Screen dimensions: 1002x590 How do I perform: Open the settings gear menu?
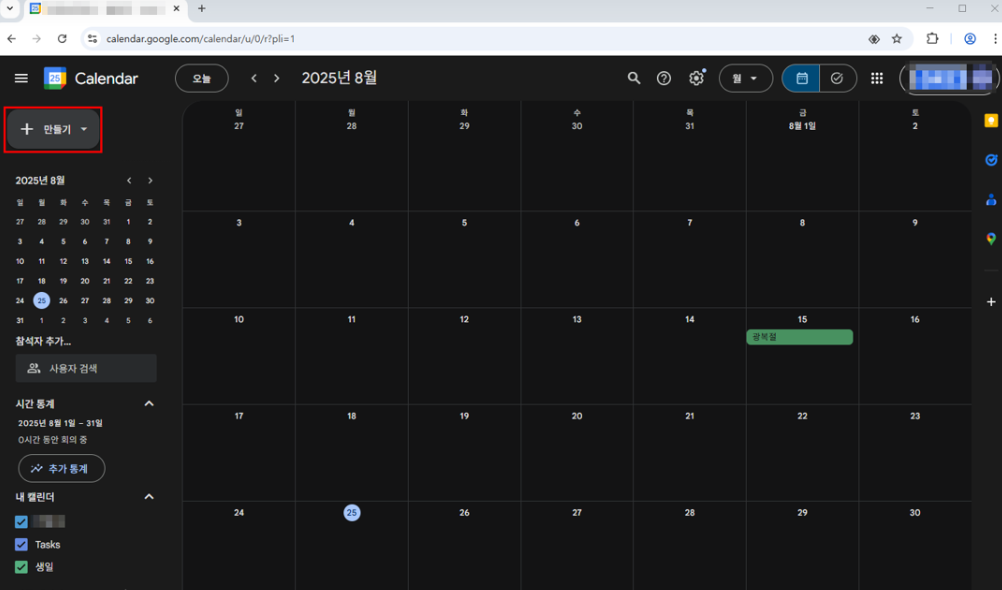click(696, 78)
